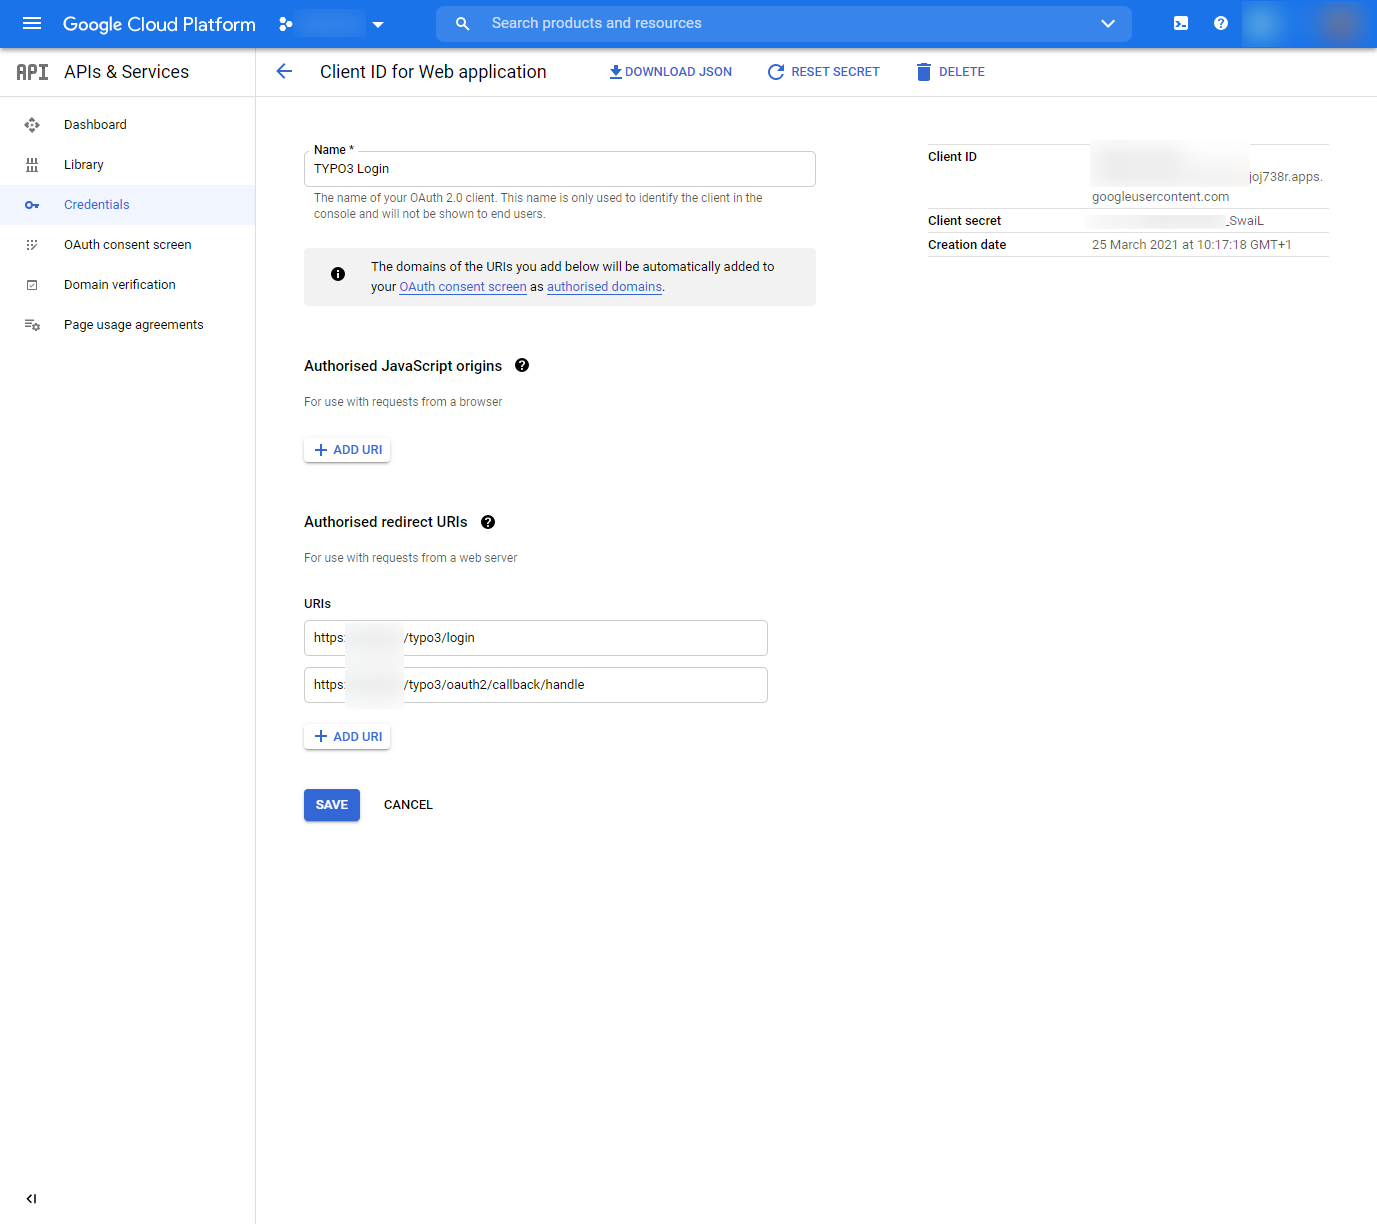Add URI under JavaScript origins
1377x1224 pixels.
pyautogui.click(x=347, y=450)
